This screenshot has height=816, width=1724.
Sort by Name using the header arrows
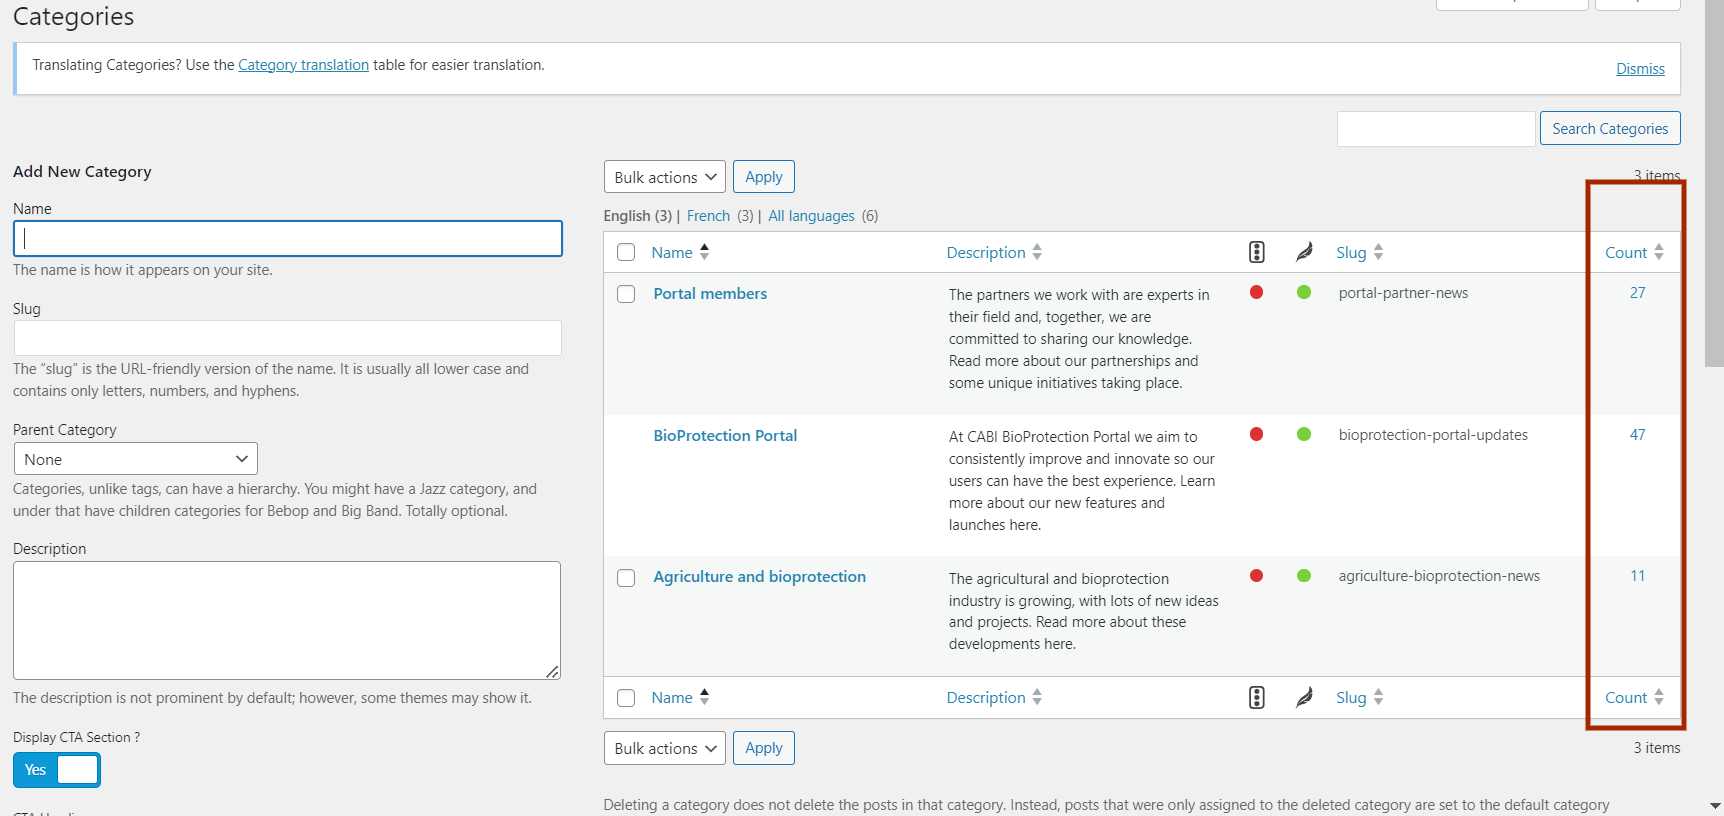pos(705,252)
